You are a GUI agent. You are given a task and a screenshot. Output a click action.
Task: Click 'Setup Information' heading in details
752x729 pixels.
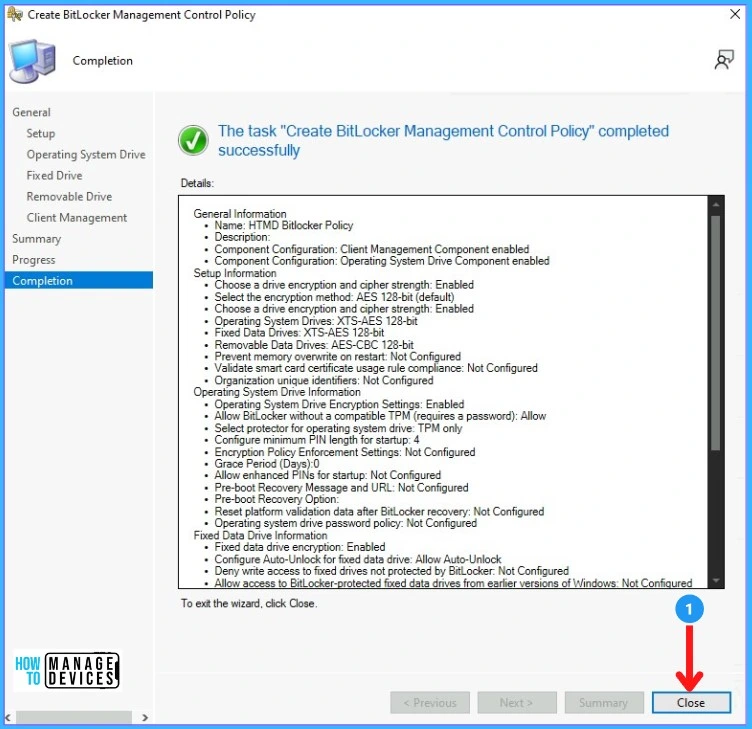pos(235,273)
